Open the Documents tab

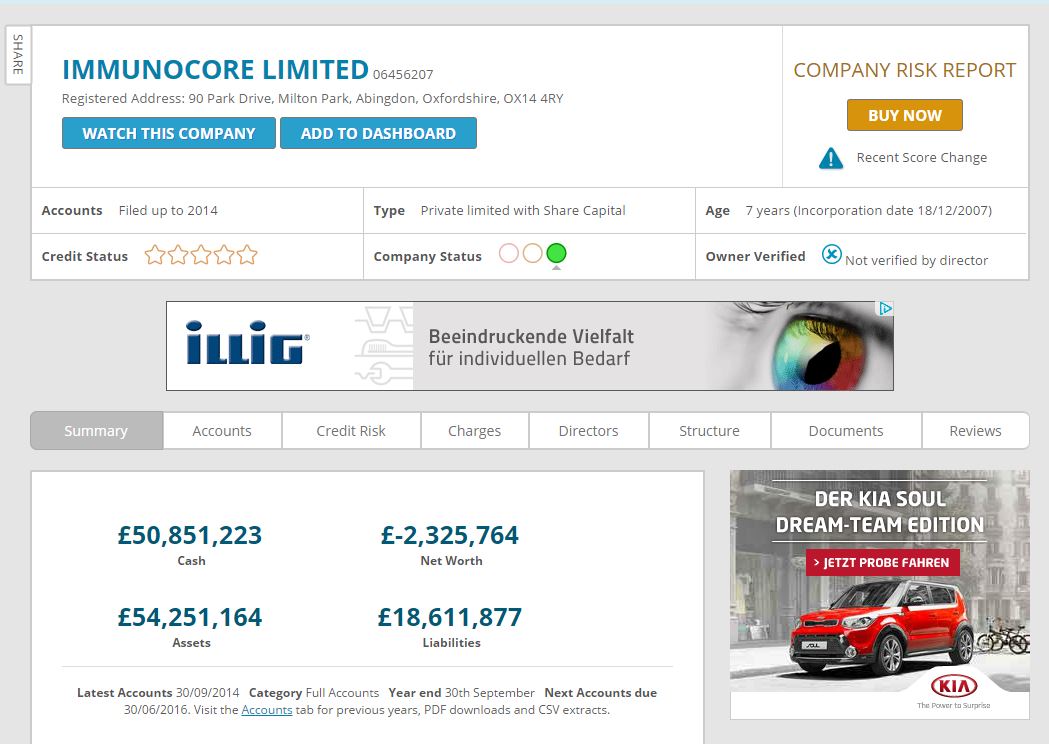846,431
